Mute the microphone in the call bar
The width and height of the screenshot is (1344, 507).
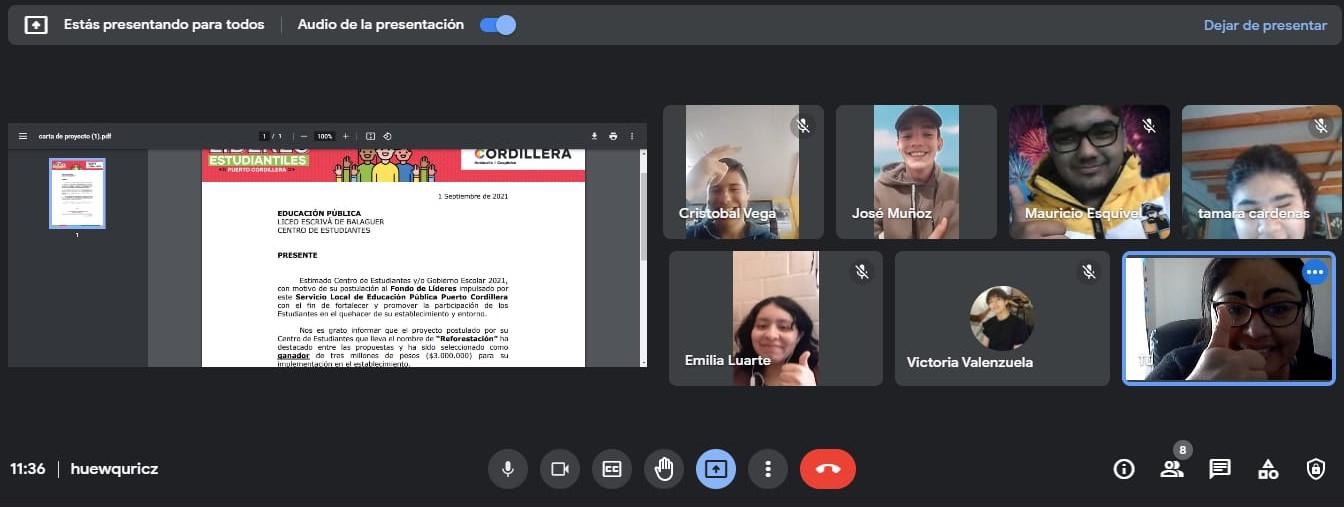point(508,469)
